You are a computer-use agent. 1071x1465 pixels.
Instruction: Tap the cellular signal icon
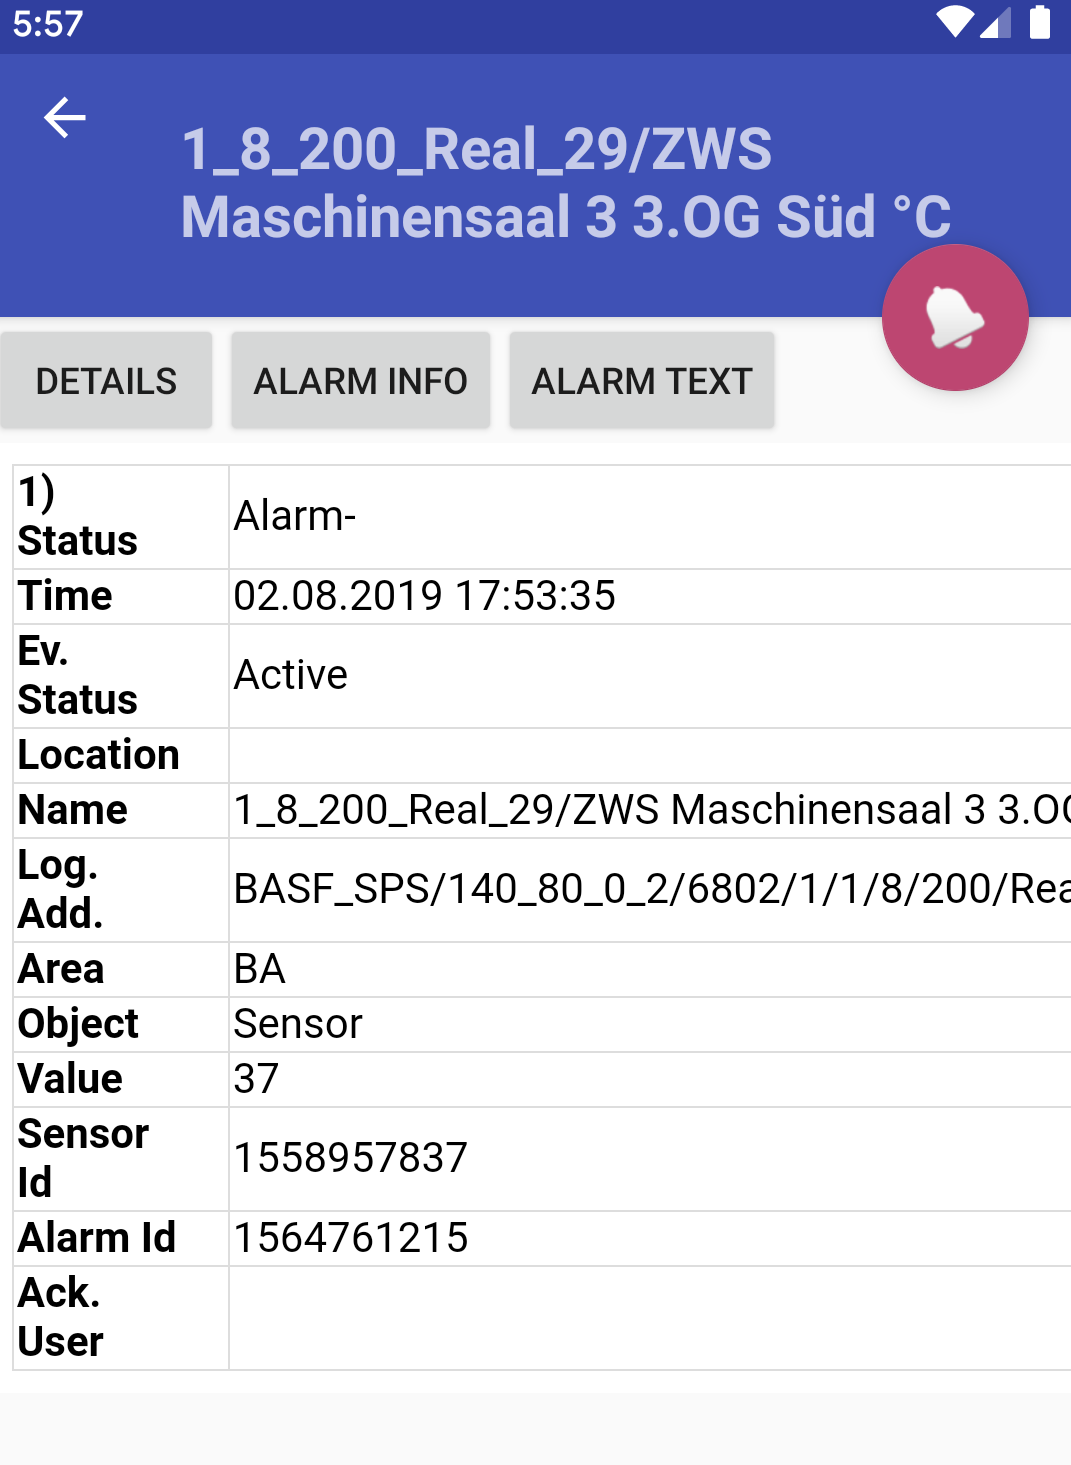pos(996,22)
